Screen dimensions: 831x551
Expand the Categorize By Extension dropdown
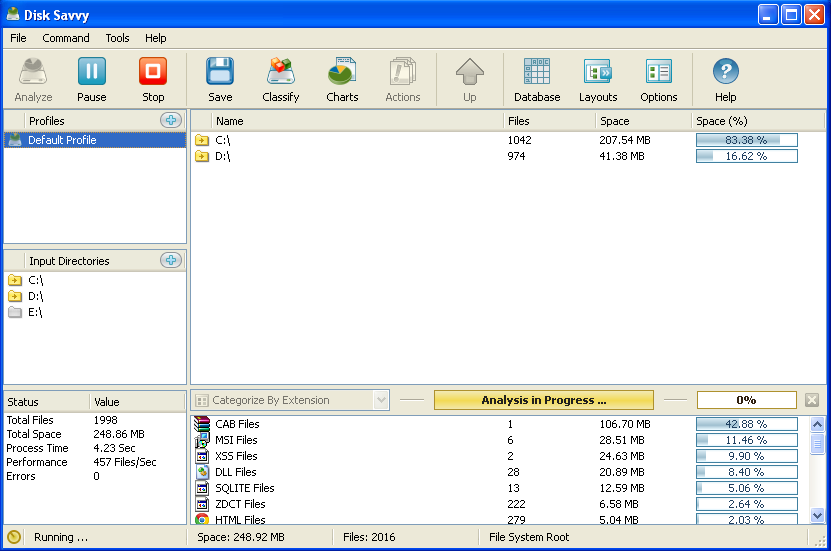(x=380, y=400)
